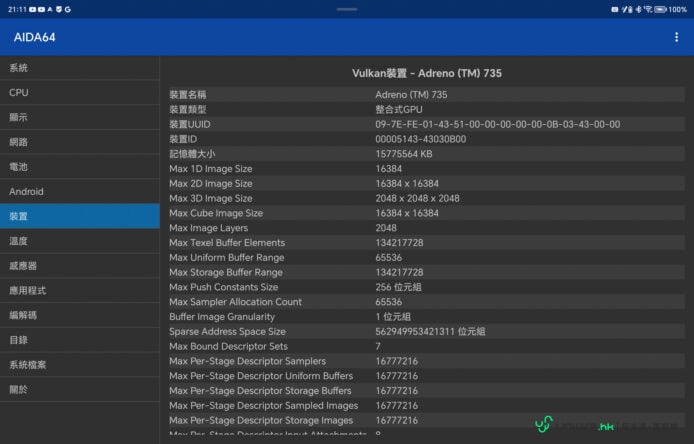Tap the battery icon in status bar
The image size is (694, 444).
tap(661, 9)
